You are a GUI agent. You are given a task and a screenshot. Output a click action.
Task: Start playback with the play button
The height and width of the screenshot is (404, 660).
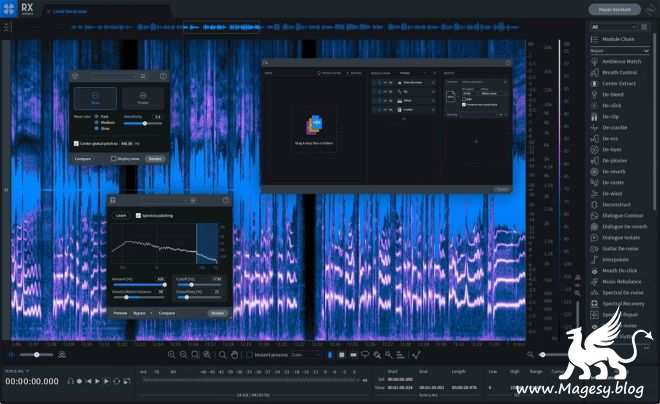(98, 381)
